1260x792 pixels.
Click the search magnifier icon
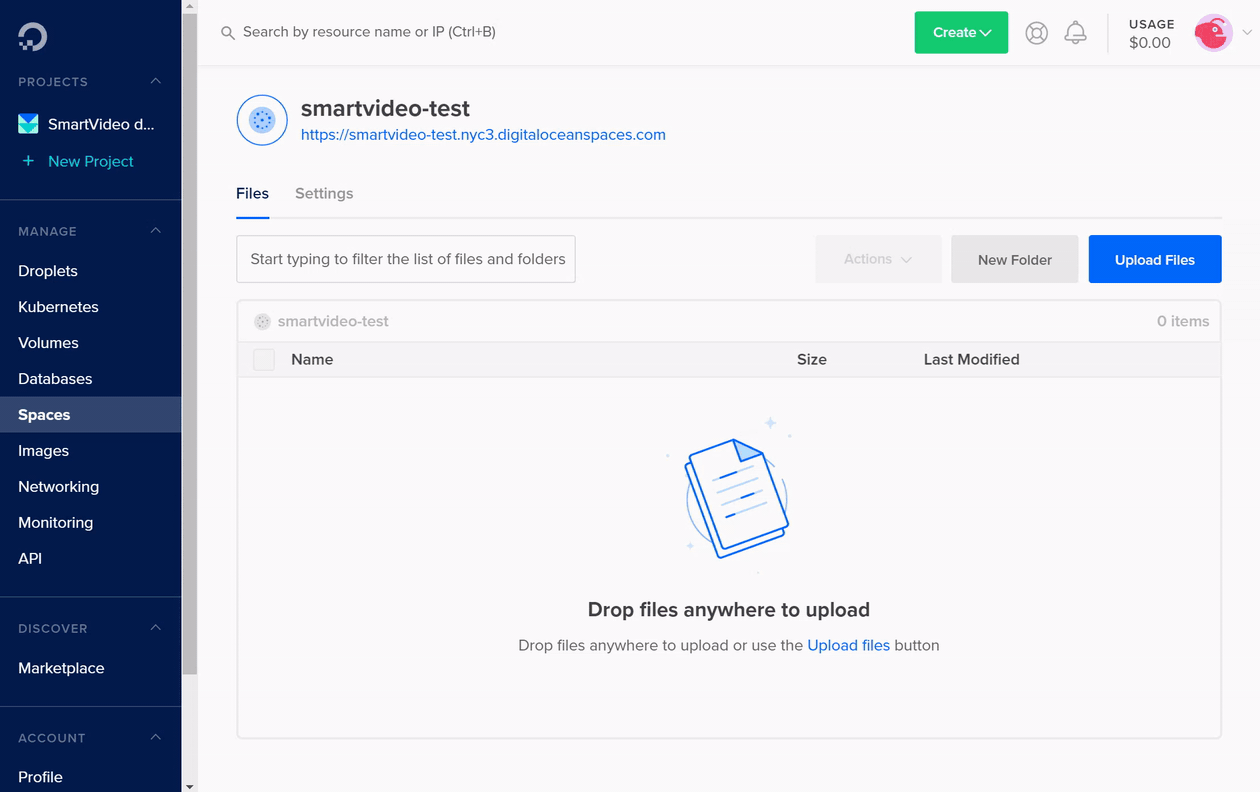(x=228, y=33)
